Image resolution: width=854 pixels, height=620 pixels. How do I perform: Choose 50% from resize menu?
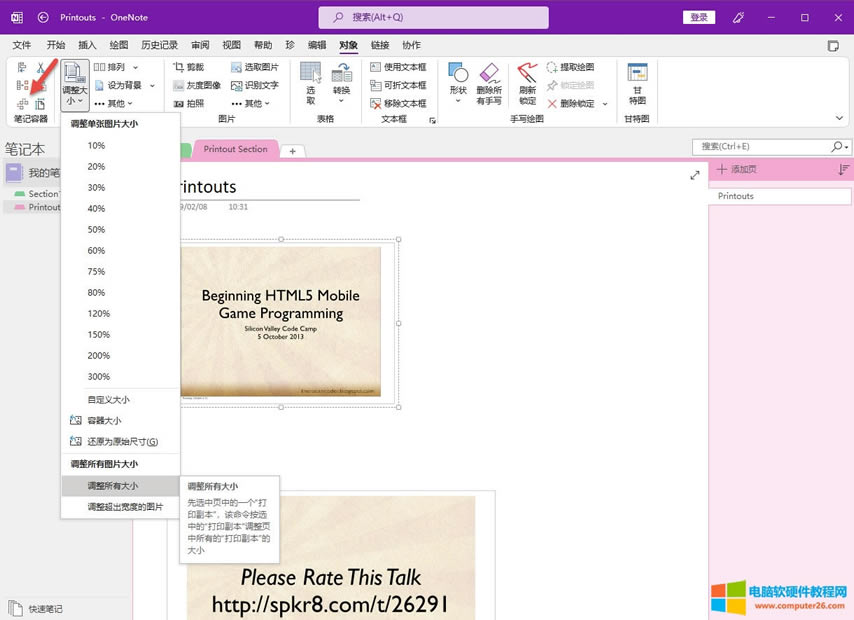(96, 230)
